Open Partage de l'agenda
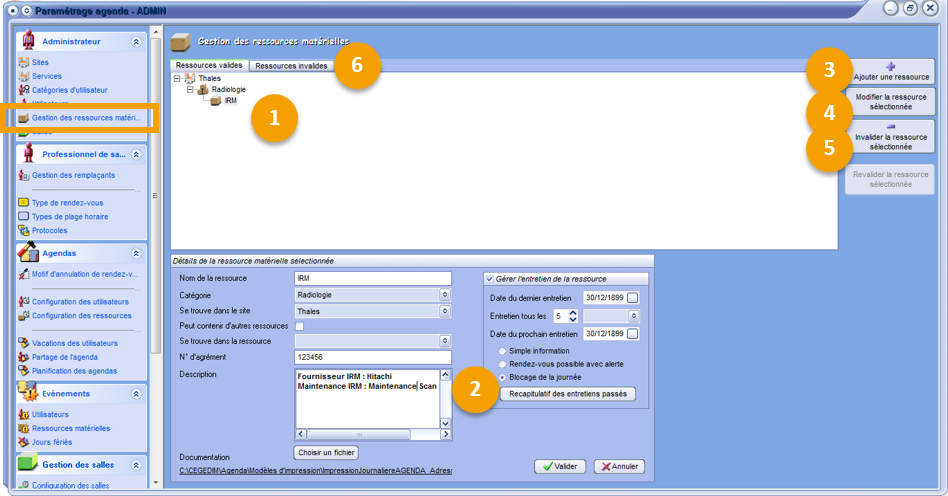The image size is (948, 496). click(67, 357)
